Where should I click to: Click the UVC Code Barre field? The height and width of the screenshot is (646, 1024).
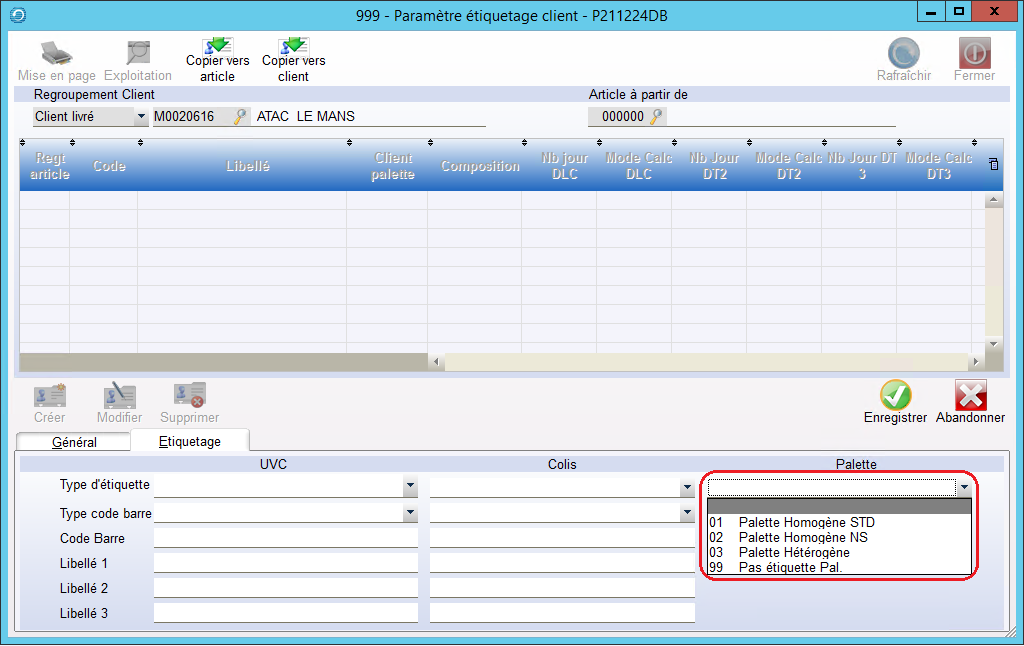pos(285,538)
